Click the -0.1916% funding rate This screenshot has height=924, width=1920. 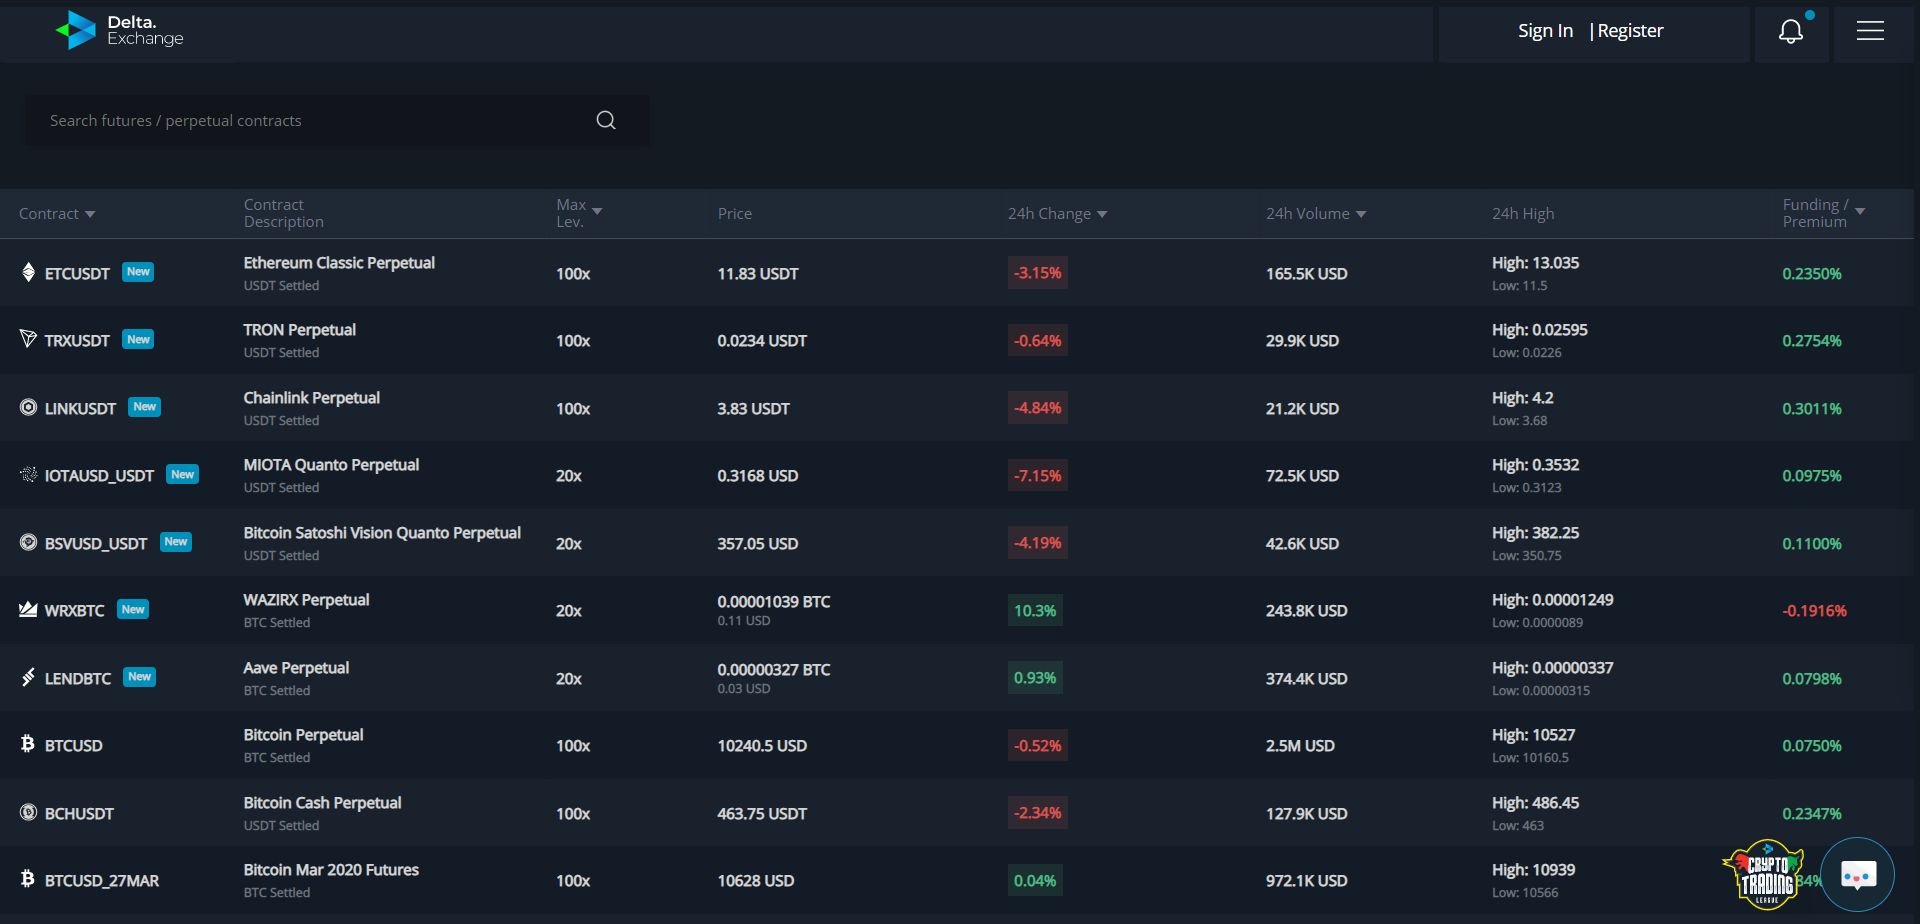tap(1814, 611)
